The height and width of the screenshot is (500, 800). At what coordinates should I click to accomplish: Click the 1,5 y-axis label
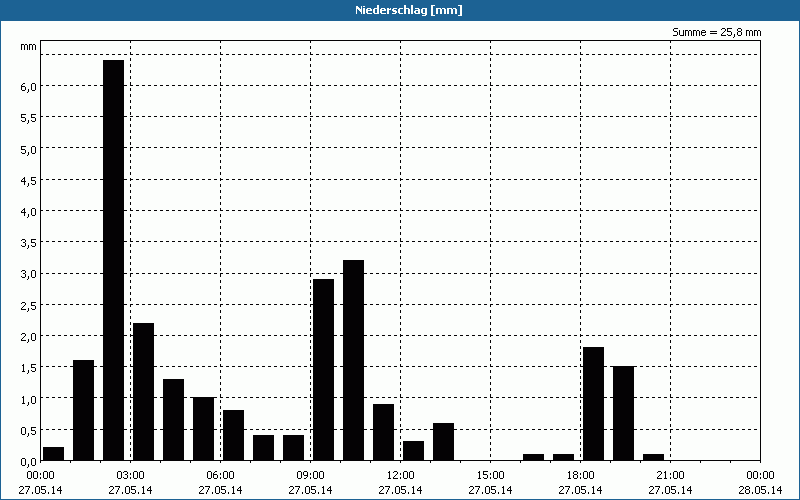(x=29, y=368)
